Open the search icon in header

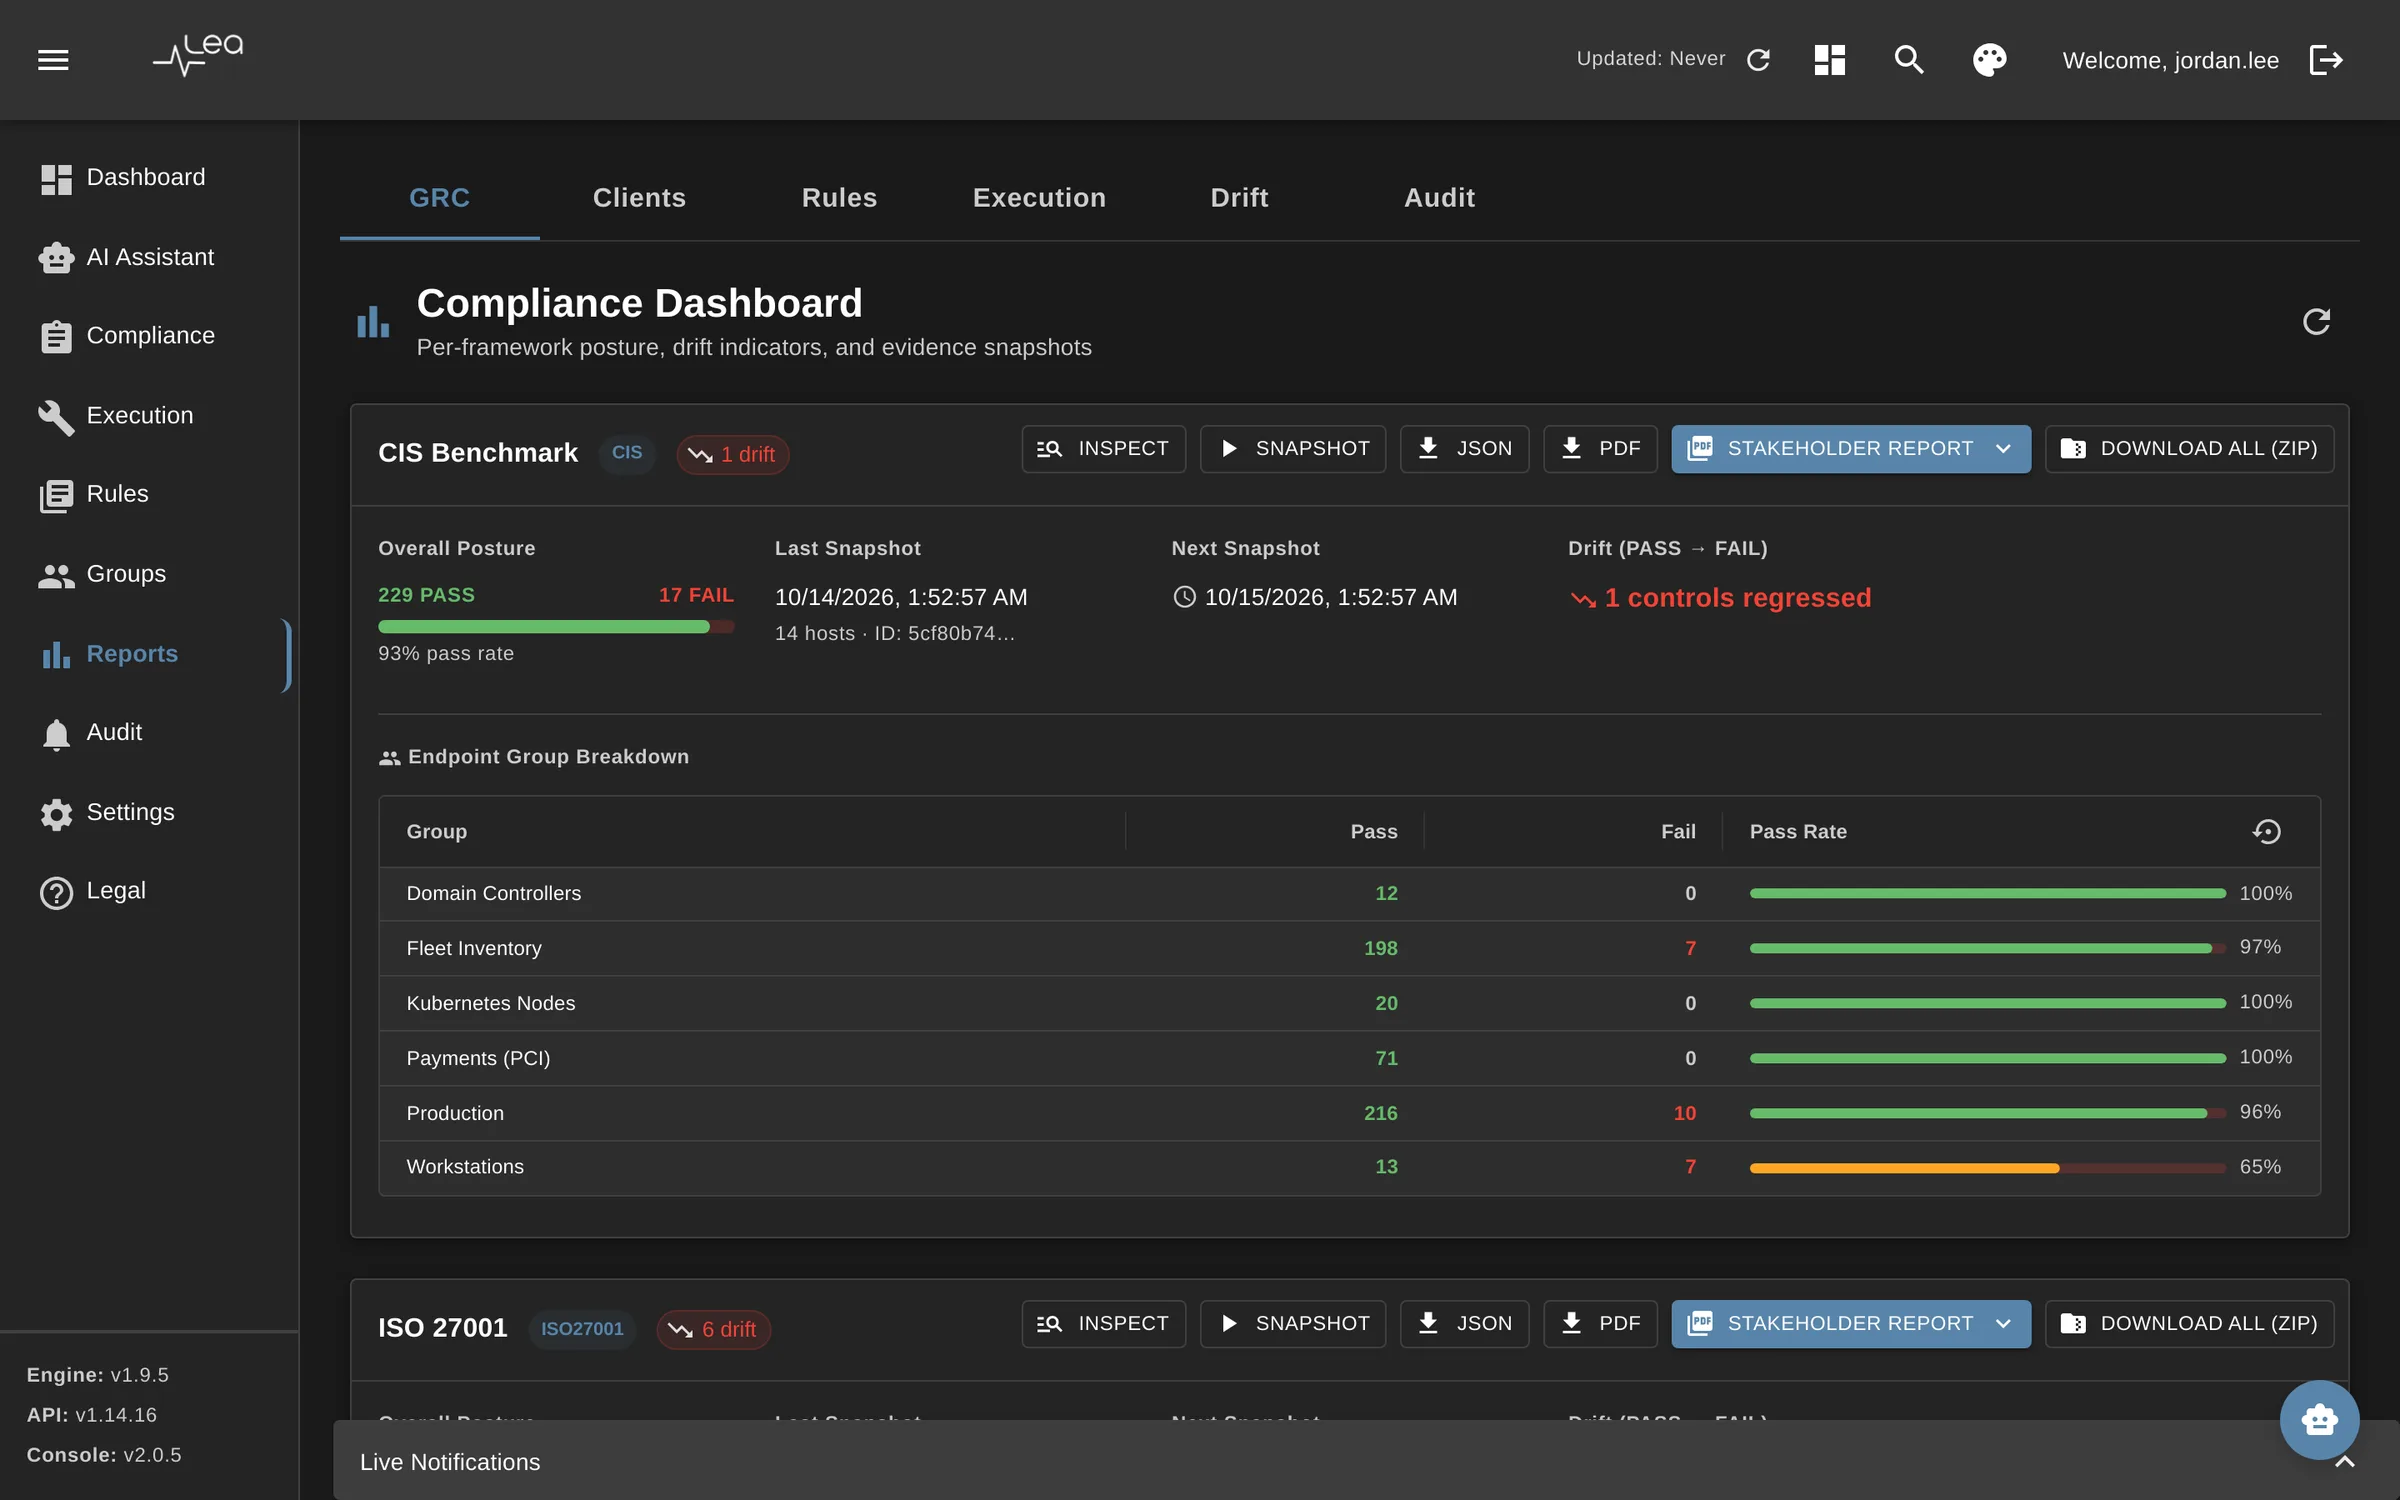click(x=1909, y=60)
